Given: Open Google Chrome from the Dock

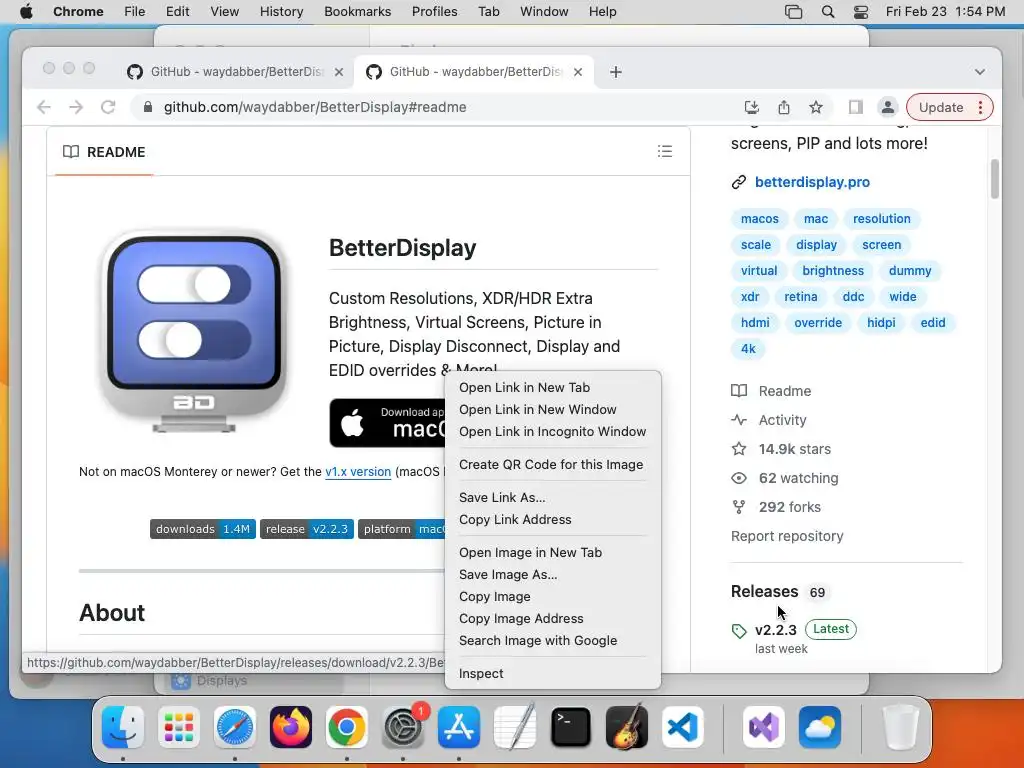Looking at the screenshot, I should click(347, 727).
